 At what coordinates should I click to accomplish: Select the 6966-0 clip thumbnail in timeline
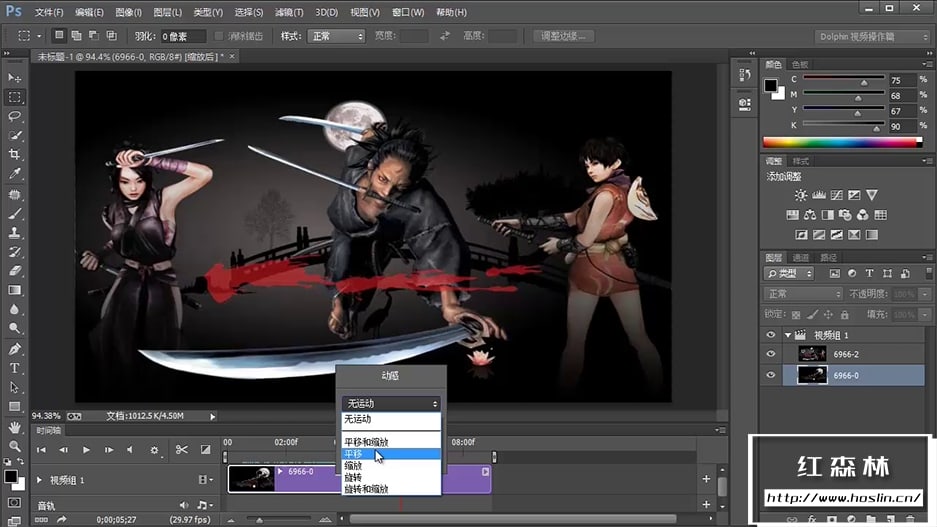pyautogui.click(x=252, y=479)
